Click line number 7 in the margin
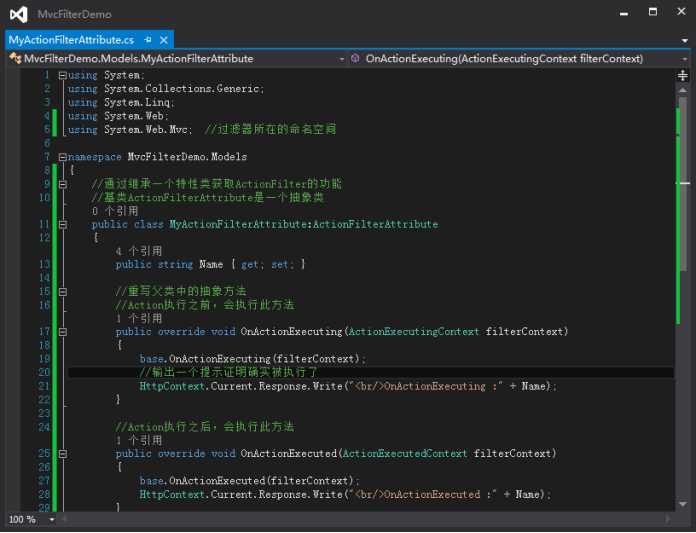The width and height of the screenshot is (696, 533). click(x=47, y=157)
